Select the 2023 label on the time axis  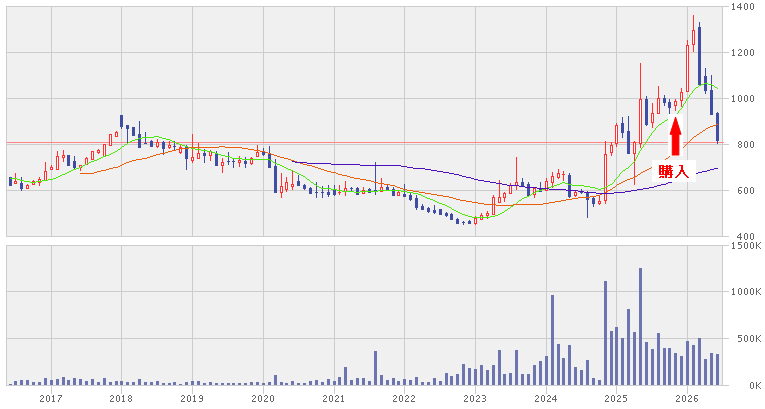click(x=475, y=399)
